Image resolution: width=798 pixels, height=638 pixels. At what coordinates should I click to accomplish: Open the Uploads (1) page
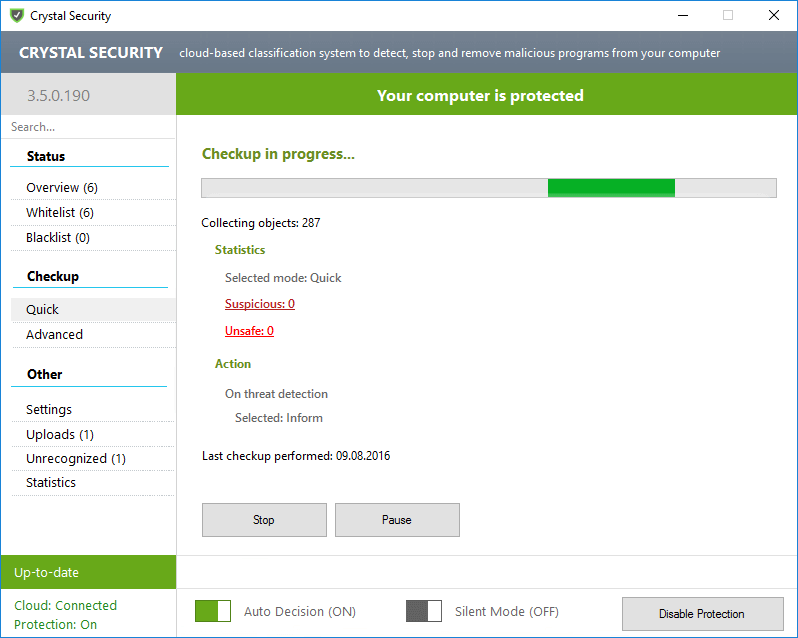coord(93,434)
